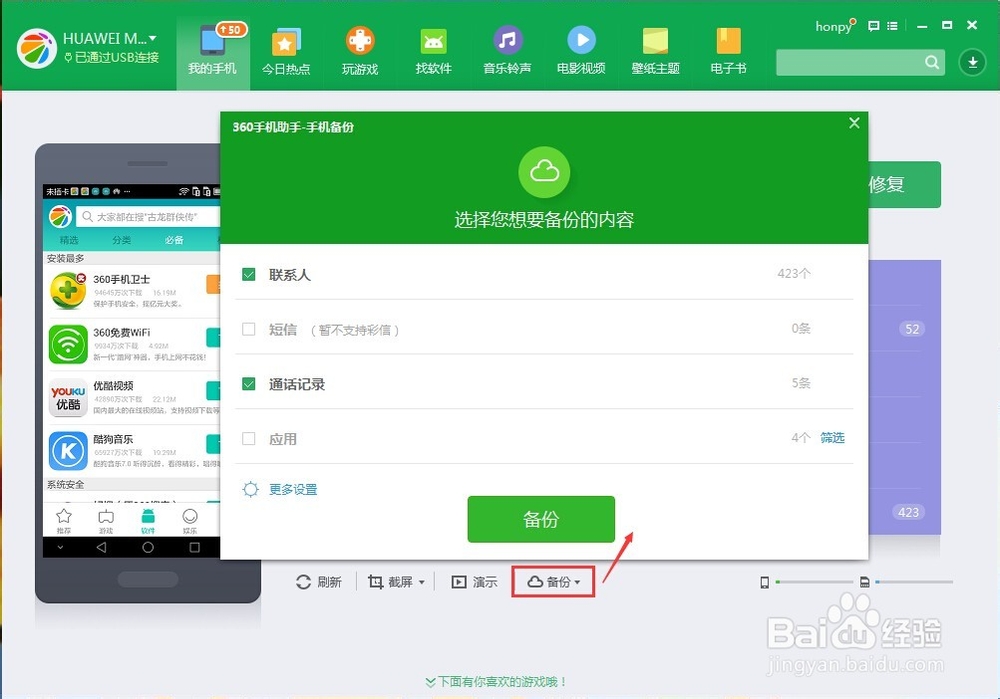Open the 更多设置 more settings link
This screenshot has width=1000, height=699.
294,489
